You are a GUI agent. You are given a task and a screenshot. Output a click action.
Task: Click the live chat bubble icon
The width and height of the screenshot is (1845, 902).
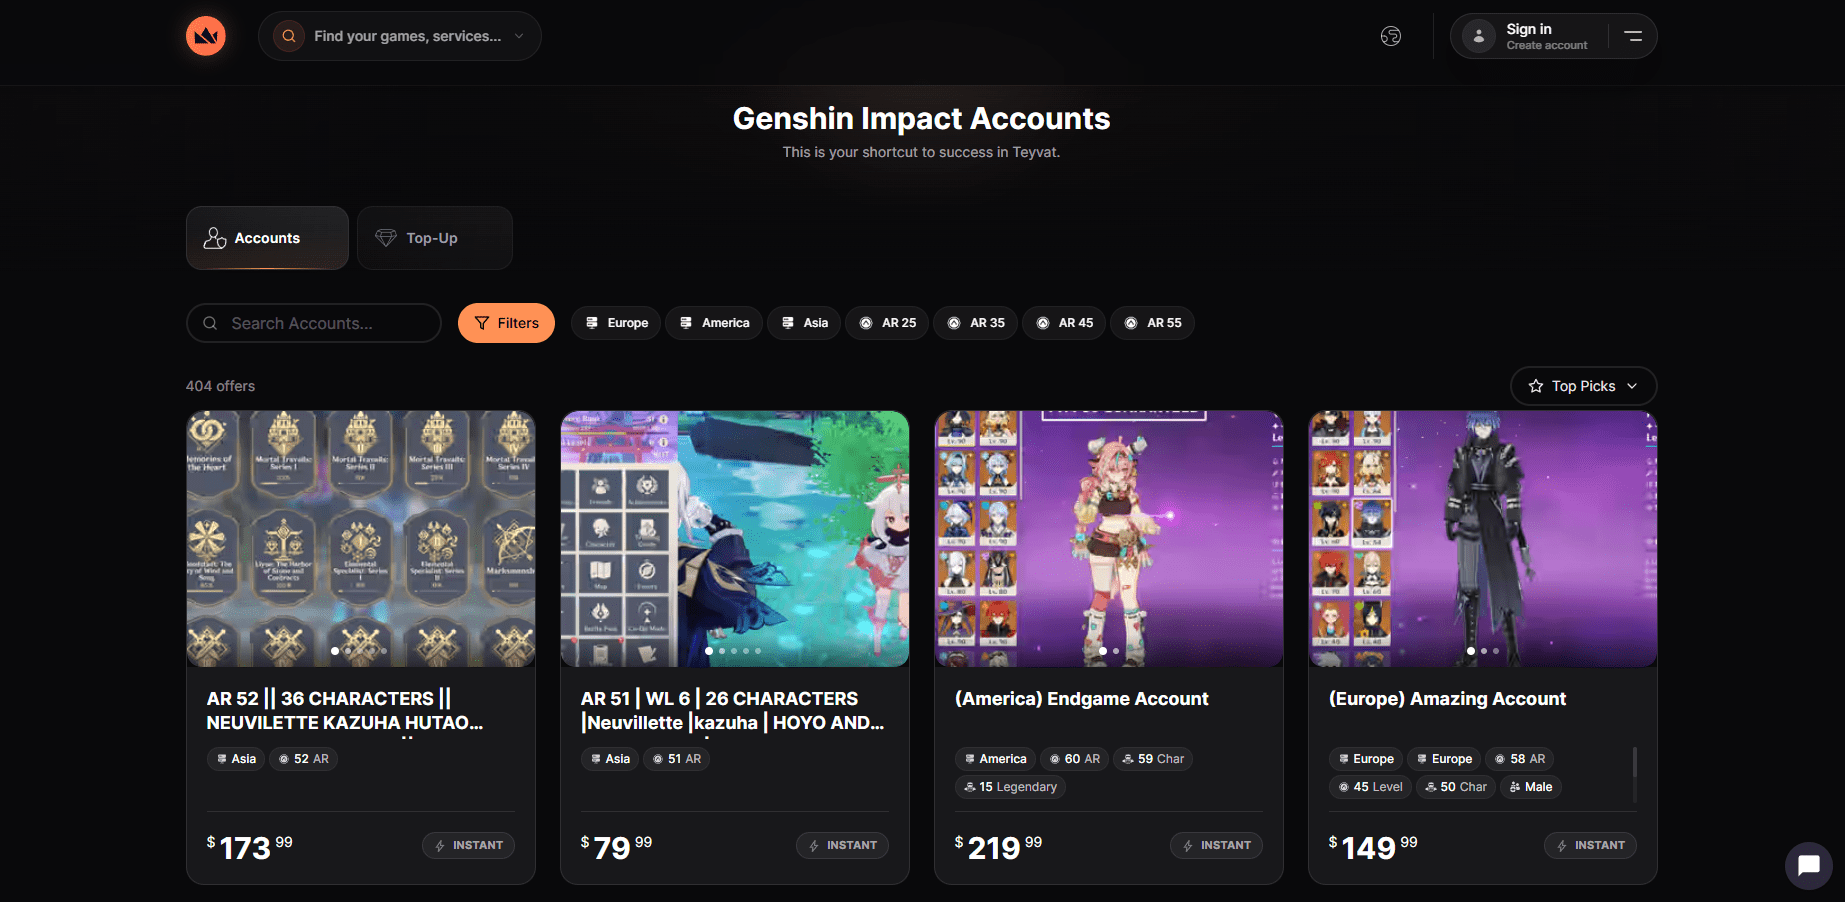pos(1808,865)
